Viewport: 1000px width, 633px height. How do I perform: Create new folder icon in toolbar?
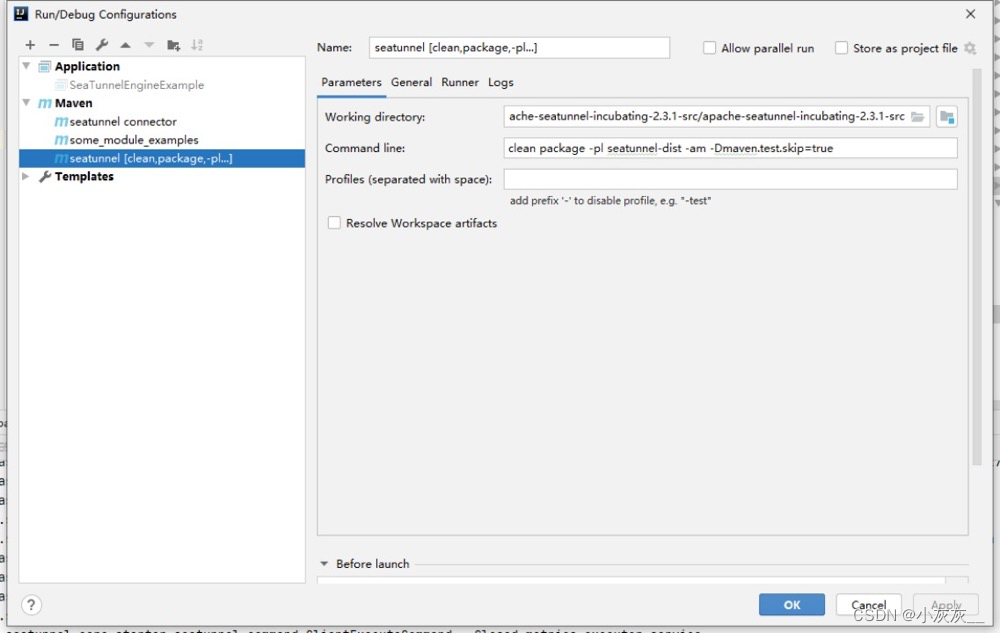pos(173,45)
